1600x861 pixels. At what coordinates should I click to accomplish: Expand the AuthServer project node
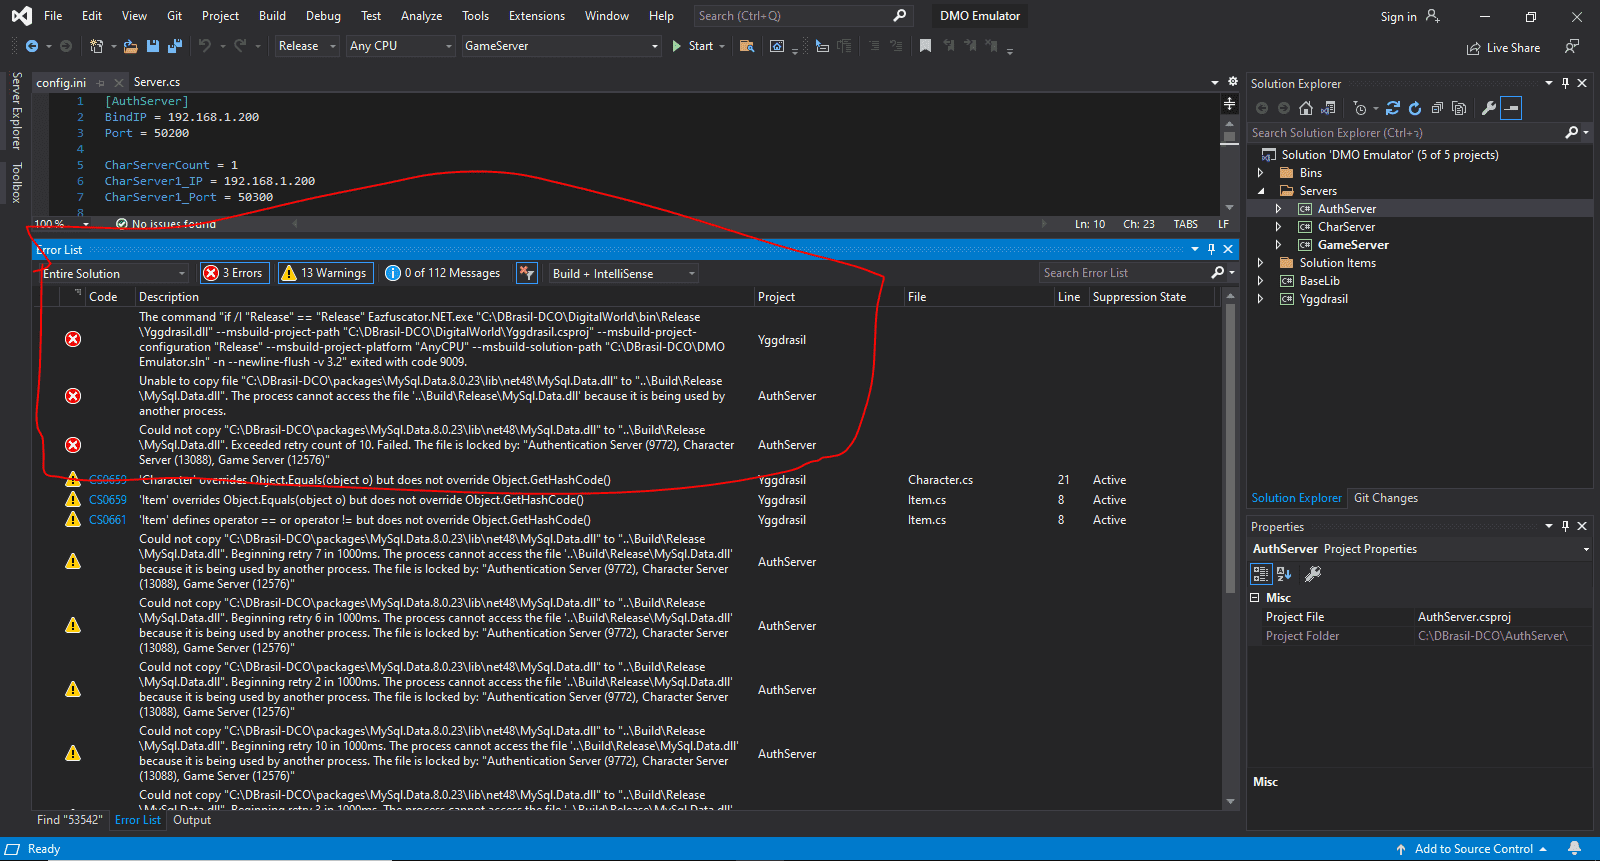pyautogui.click(x=1278, y=209)
